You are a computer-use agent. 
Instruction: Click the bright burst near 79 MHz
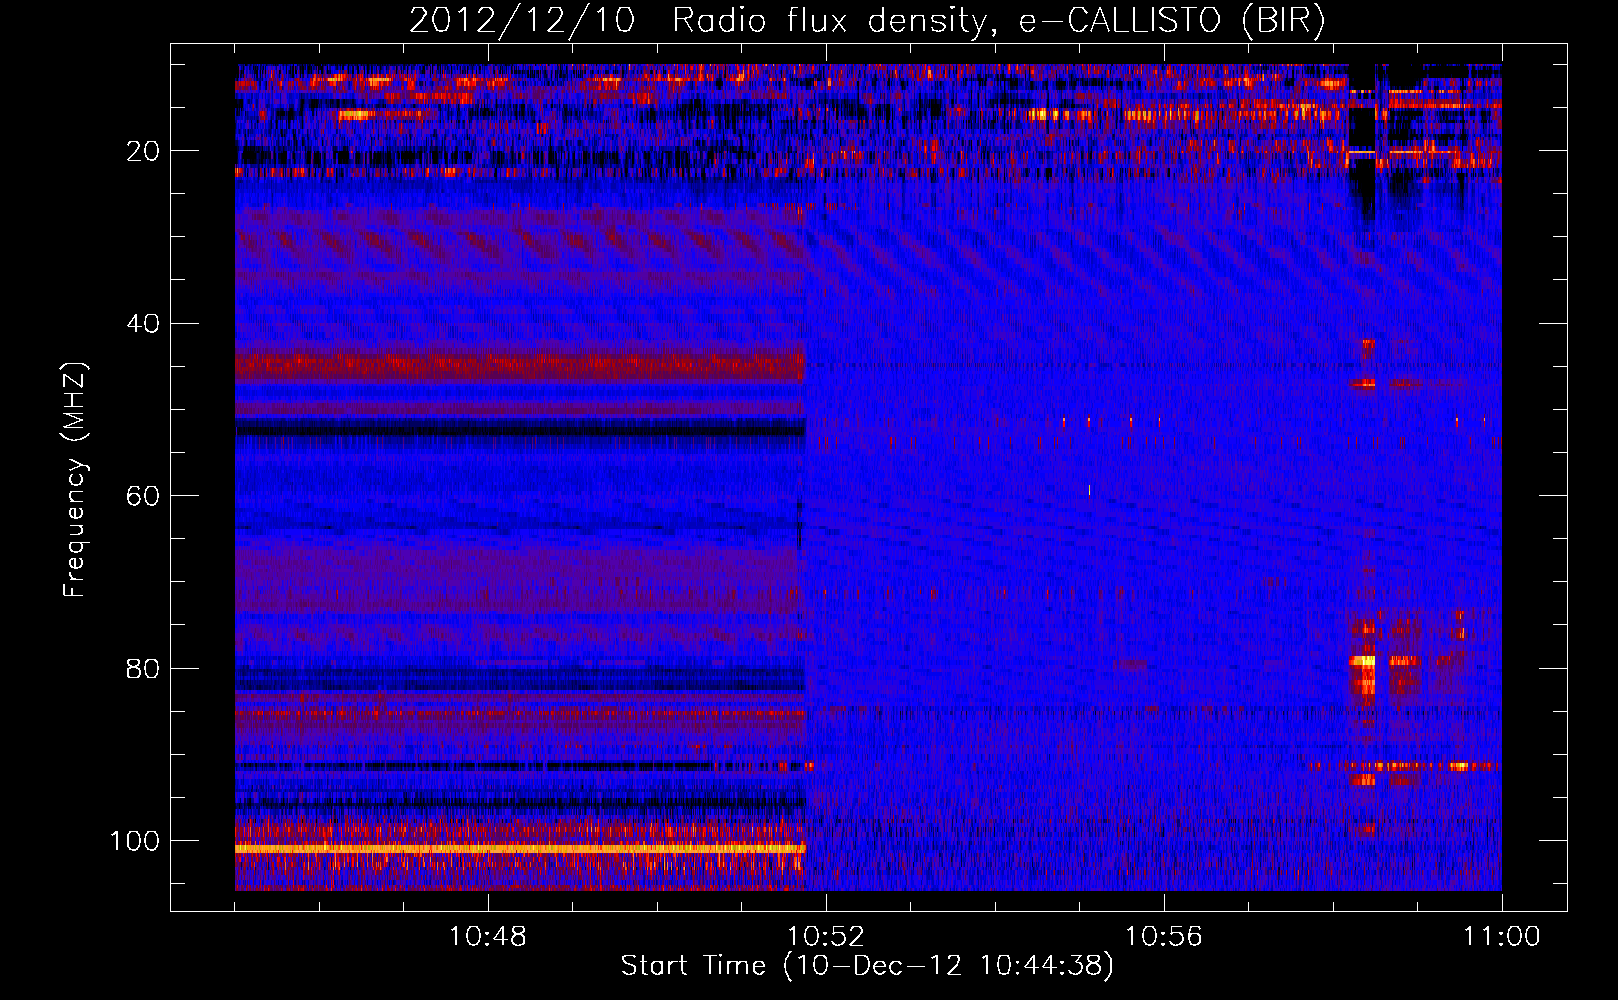pos(1362,661)
